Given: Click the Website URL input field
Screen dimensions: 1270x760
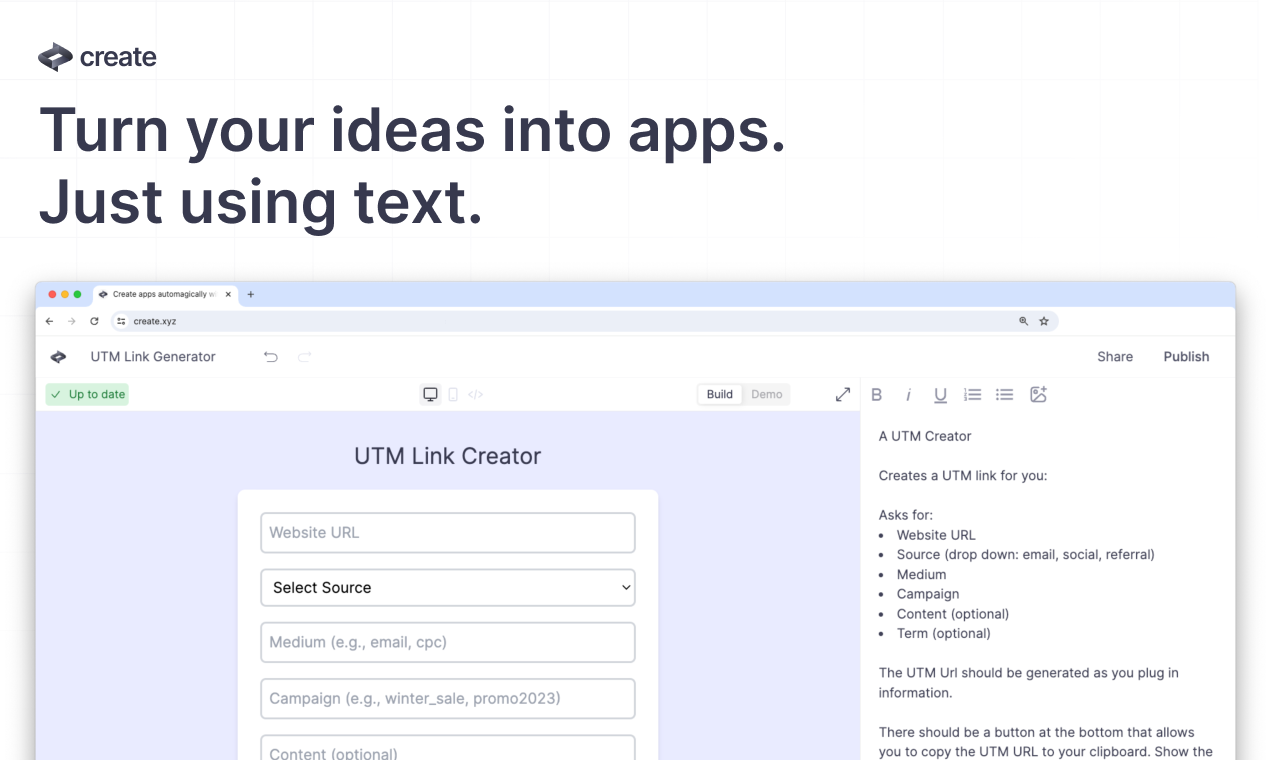Looking at the screenshot, I should [447, 532].
